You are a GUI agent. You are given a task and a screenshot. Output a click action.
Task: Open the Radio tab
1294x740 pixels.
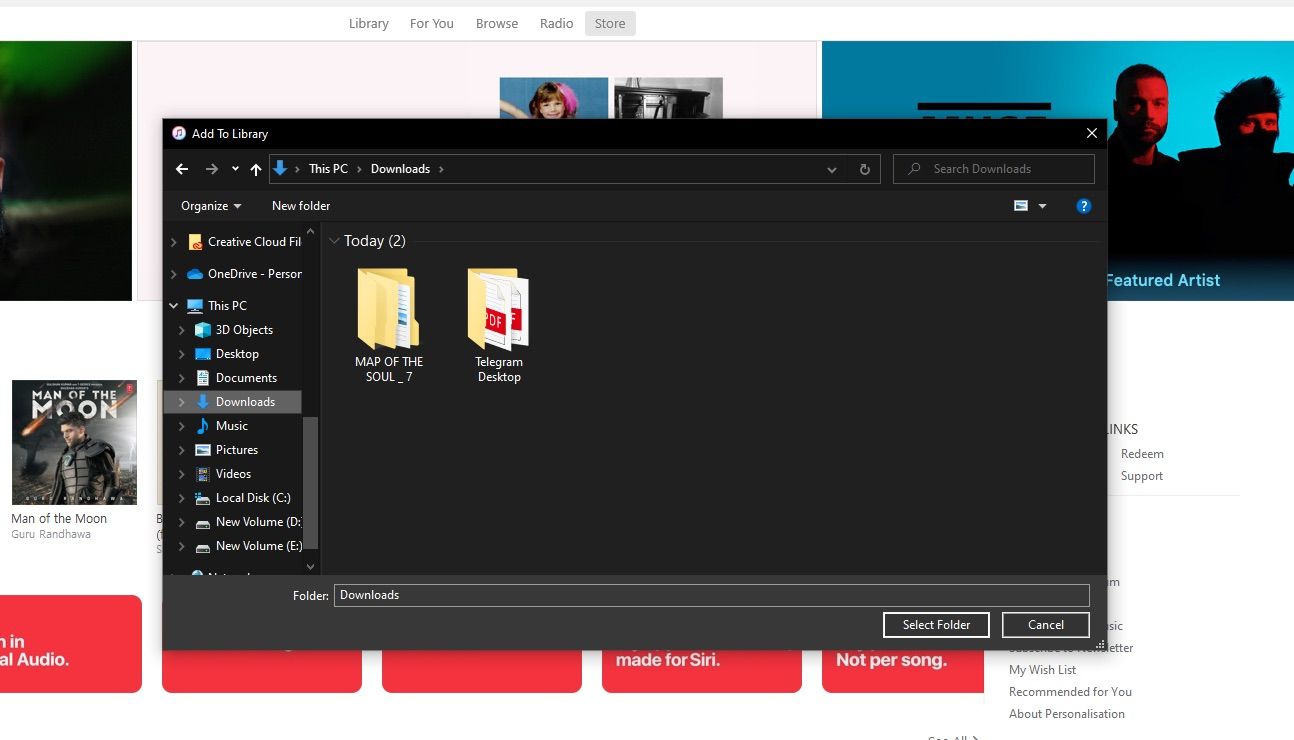[556, 23]
